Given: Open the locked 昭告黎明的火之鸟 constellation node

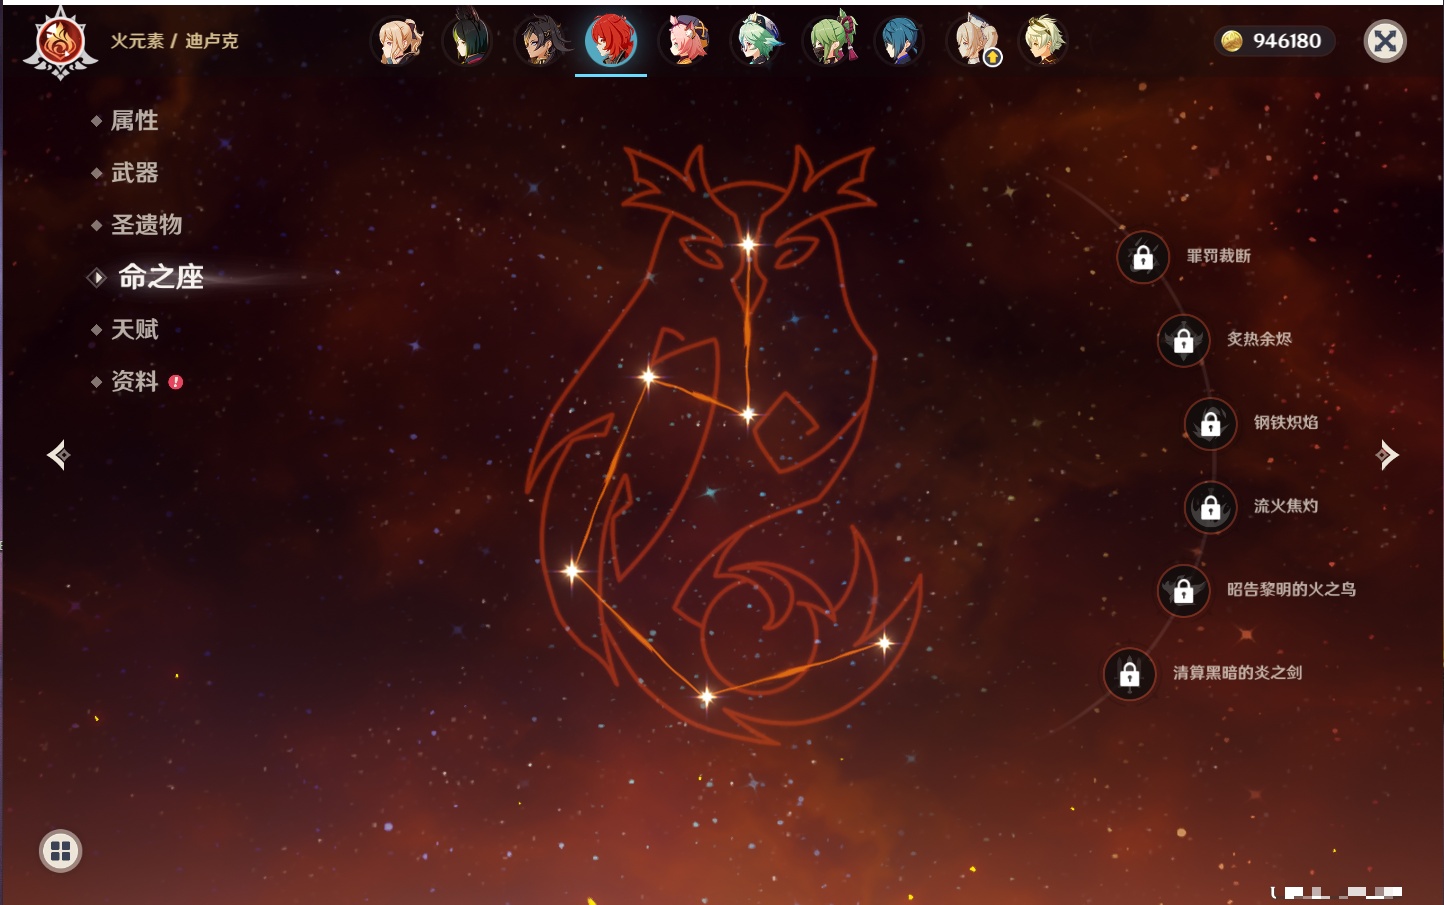Looking at the screenshot, I should (x=1184, y=590).
